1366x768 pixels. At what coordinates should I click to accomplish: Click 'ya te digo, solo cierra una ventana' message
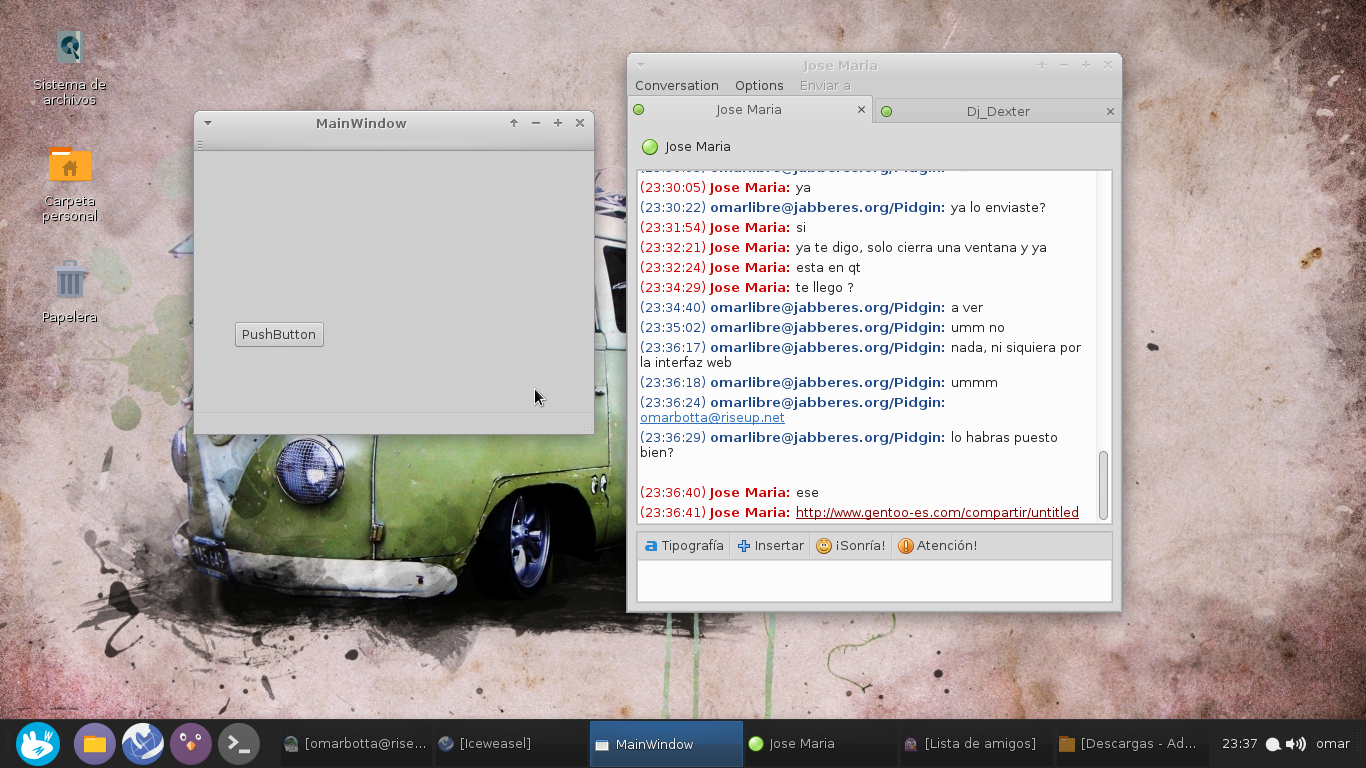[x=921, y=248]
